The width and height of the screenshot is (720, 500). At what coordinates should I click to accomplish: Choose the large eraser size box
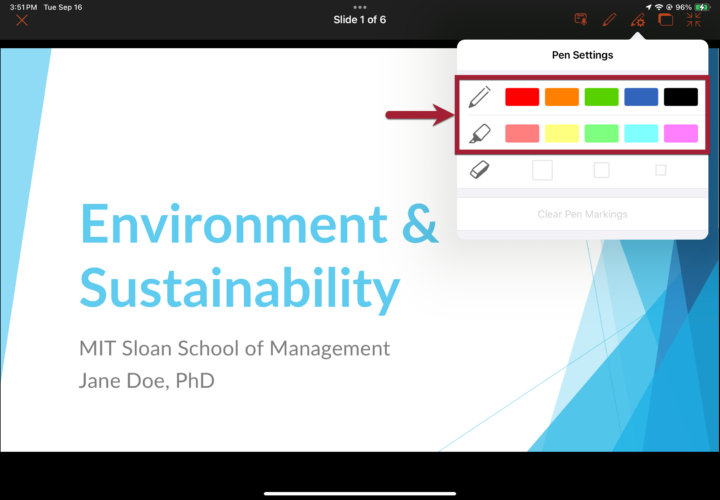coord(542,171)
